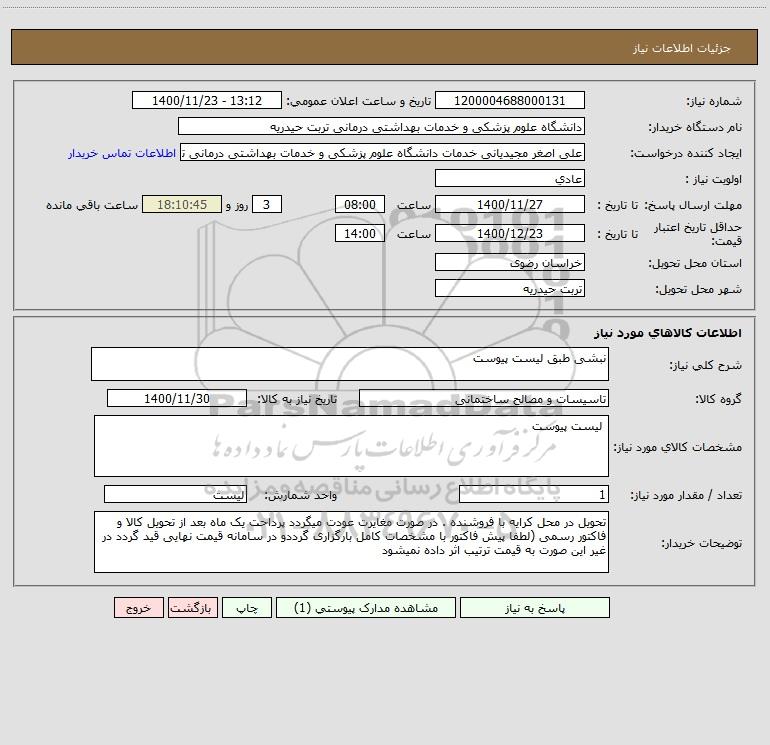This screenshot has height=745, width=770.
Task: Select the شماره نیاز field 1200004688000131
Action: (x=510, y=100)
